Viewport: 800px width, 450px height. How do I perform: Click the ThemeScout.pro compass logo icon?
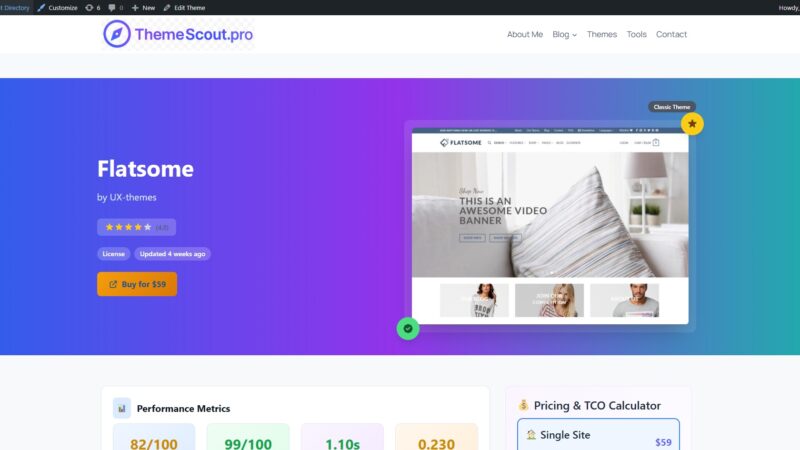(117, 34)
